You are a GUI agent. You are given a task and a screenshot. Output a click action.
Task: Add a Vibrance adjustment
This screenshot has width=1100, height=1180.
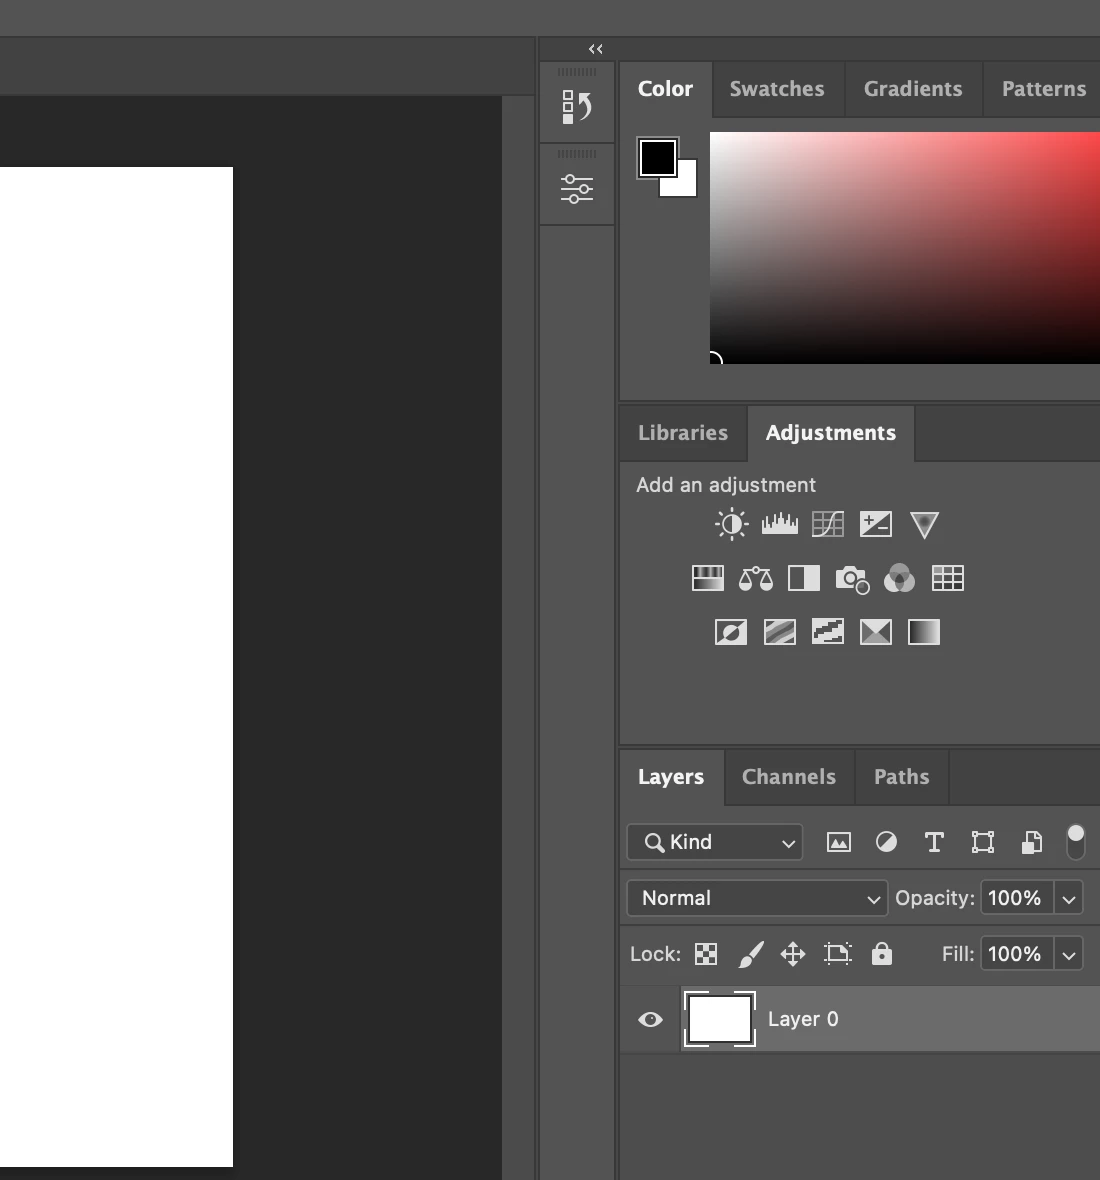click(924, 525)
